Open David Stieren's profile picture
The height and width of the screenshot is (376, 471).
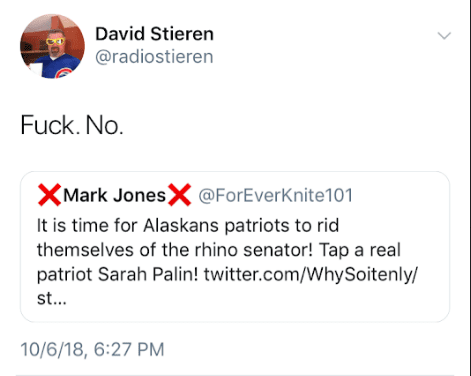[x=52, y=46]
